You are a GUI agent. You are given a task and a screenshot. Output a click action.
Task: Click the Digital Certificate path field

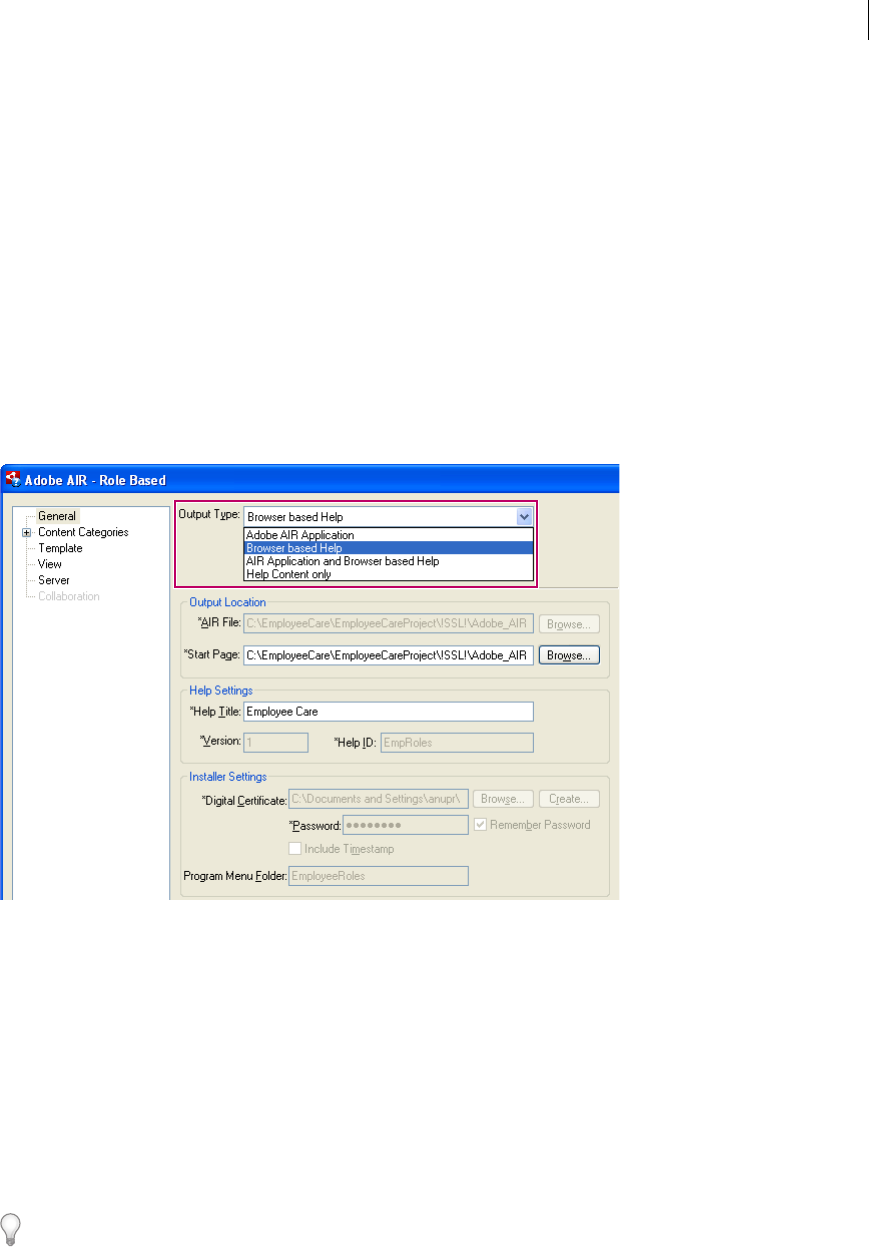click(378, 799)
